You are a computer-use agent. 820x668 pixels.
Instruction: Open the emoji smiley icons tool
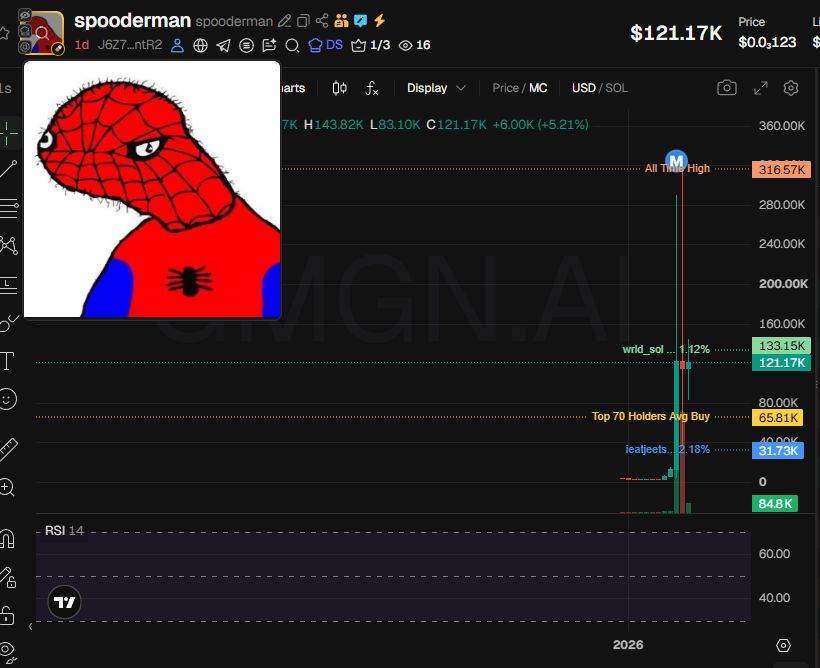[x=7, y=400]
